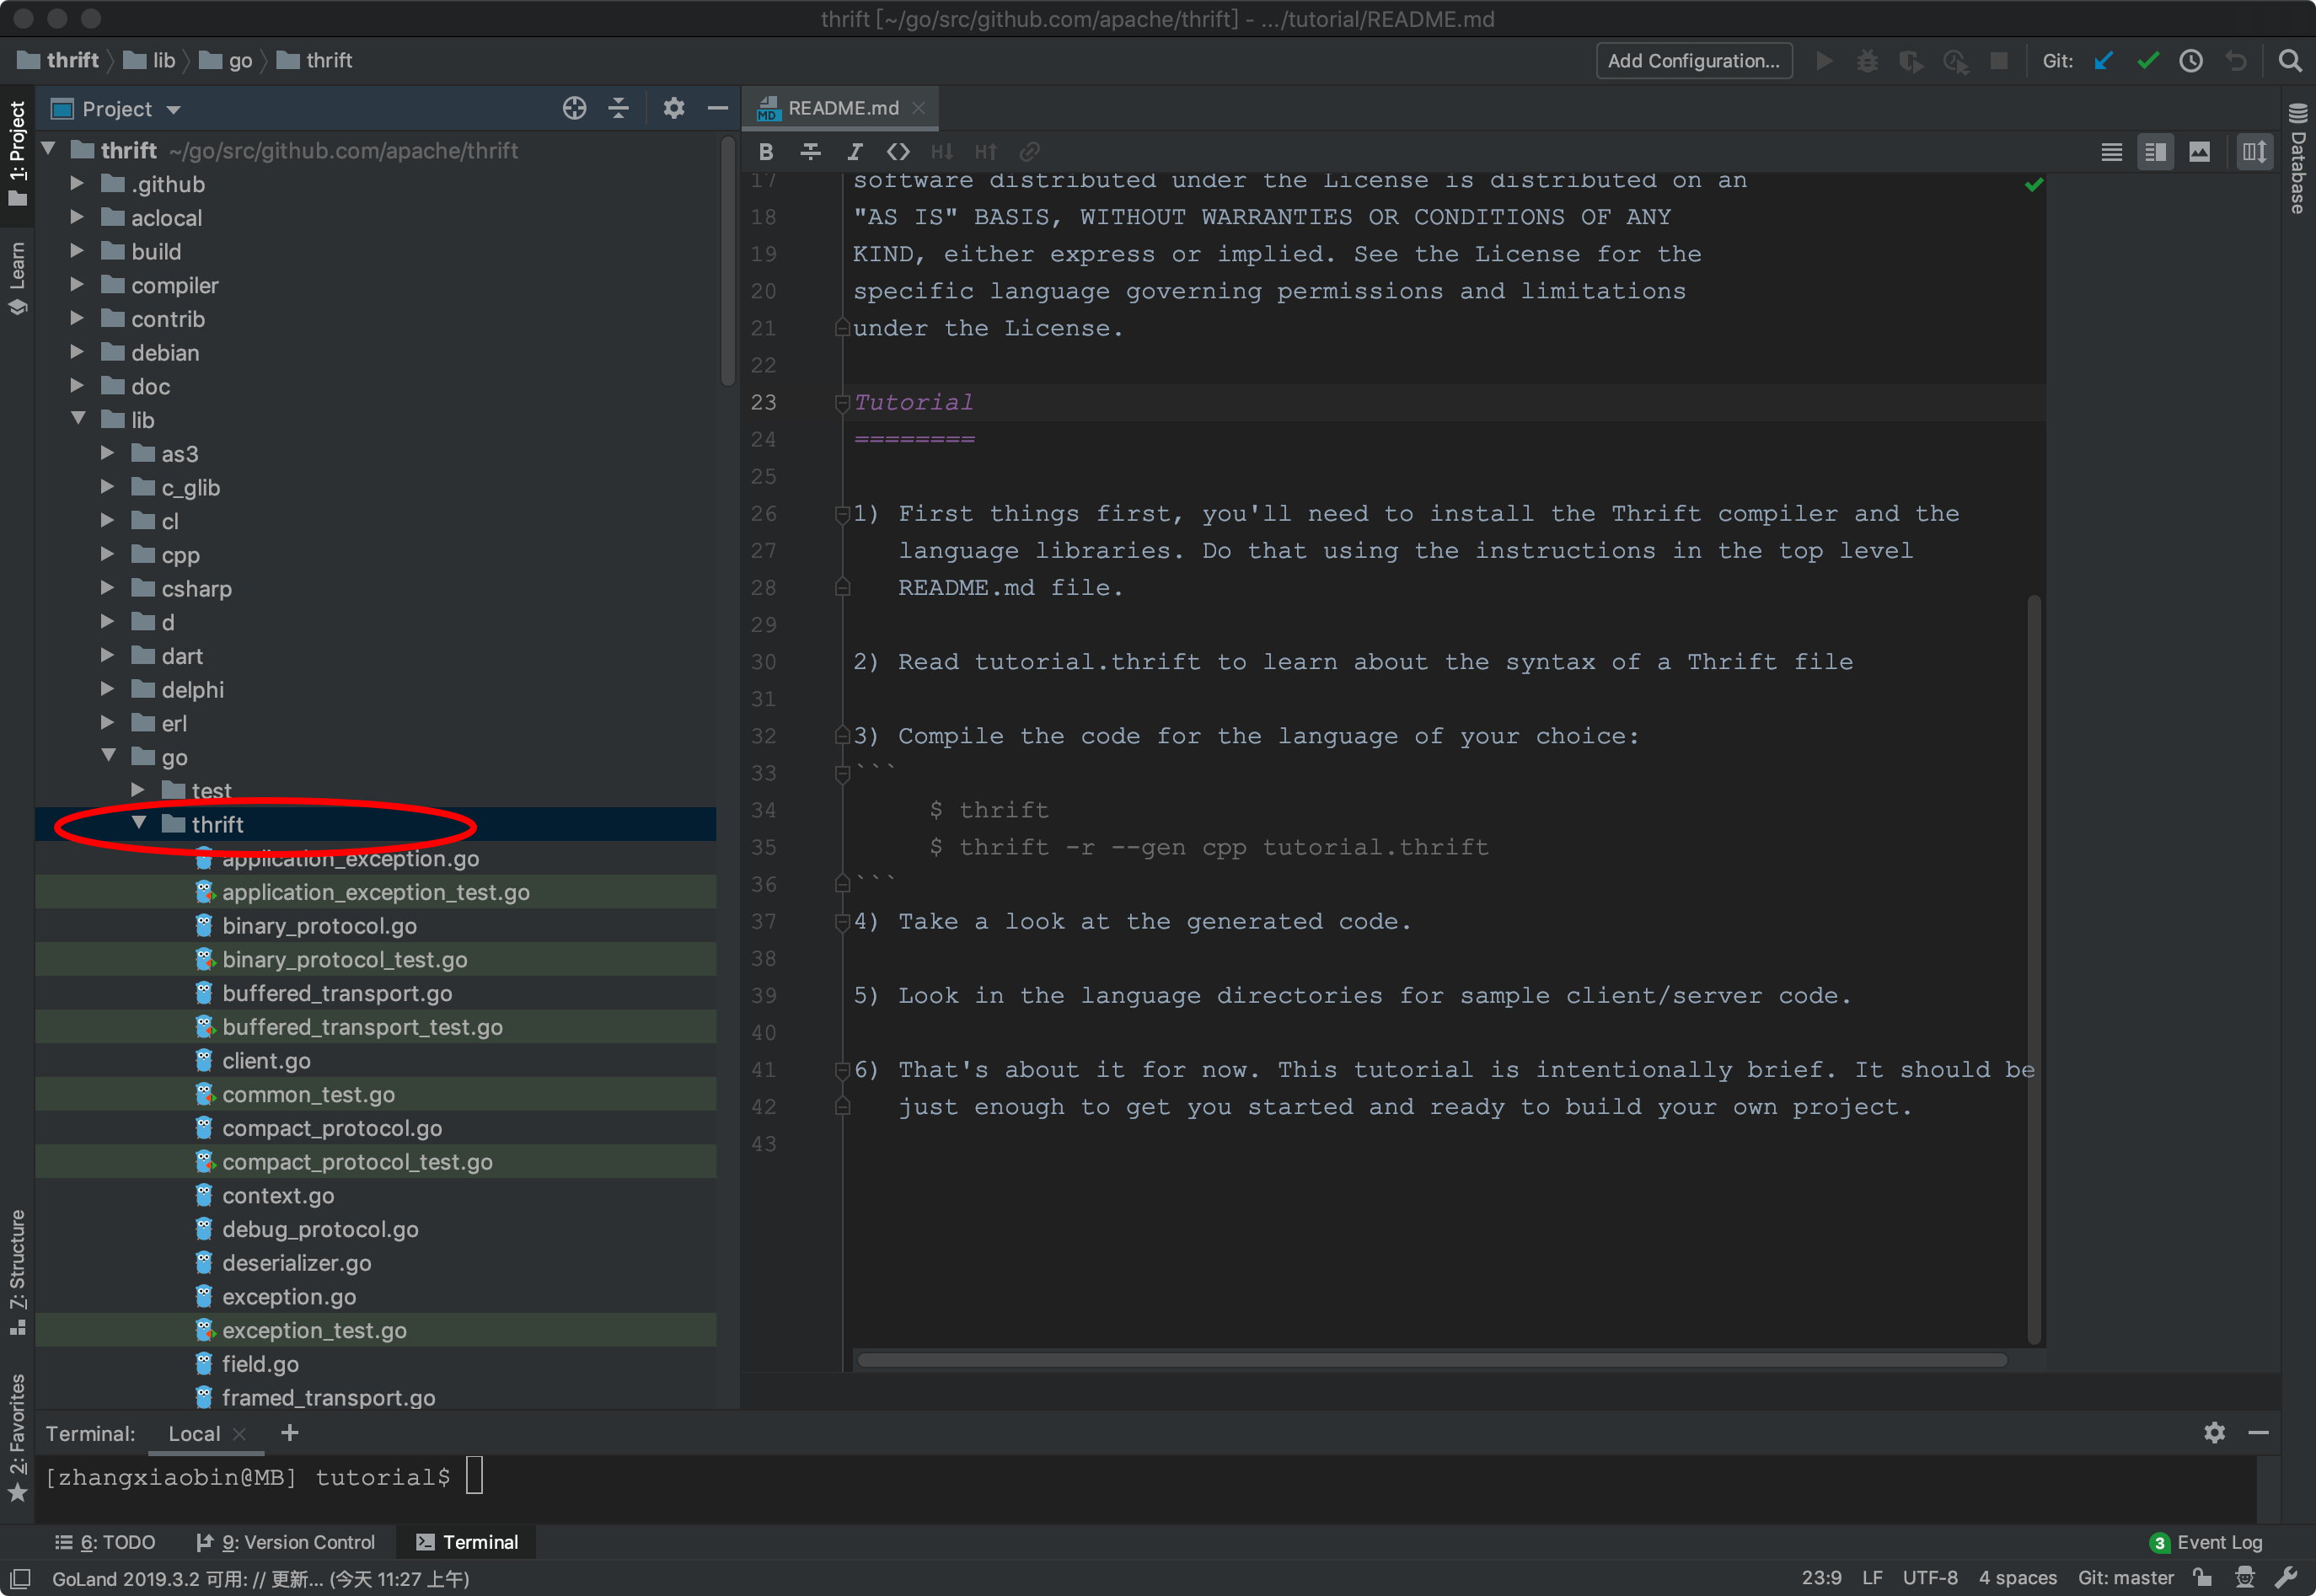This screenshot has height=1596, width=2316.
Task: Open the 9: Version Control tool window
Action: (x=286, y=1541)
